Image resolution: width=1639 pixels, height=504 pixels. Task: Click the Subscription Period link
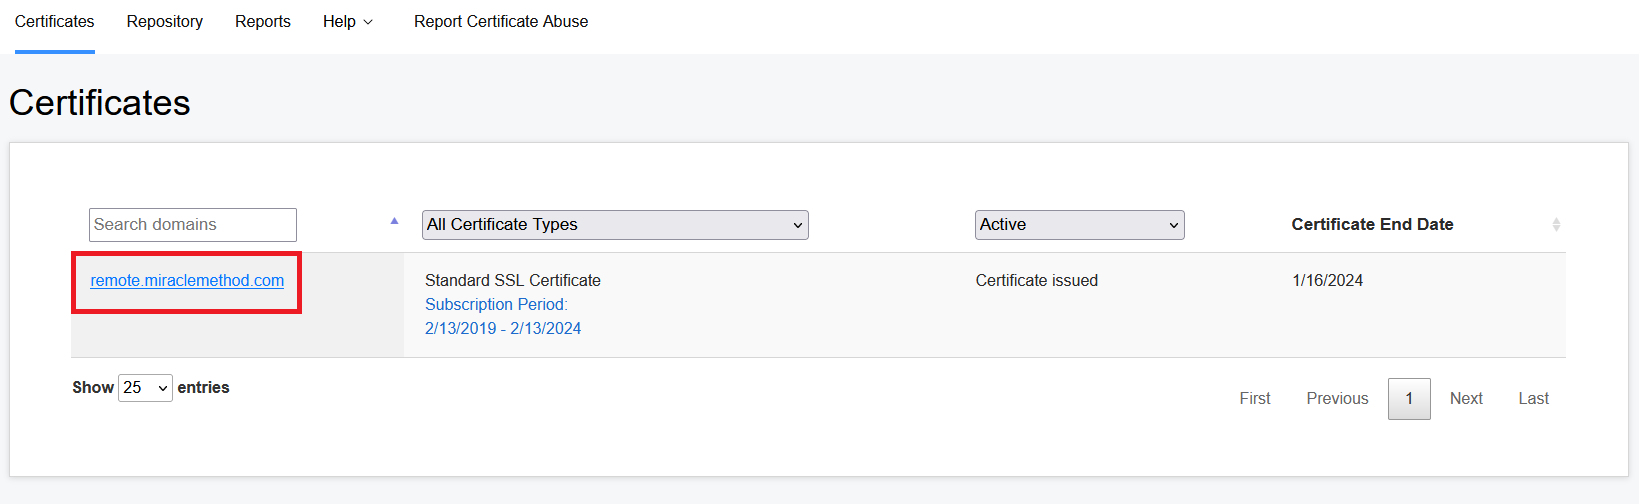tap(496, 305)
